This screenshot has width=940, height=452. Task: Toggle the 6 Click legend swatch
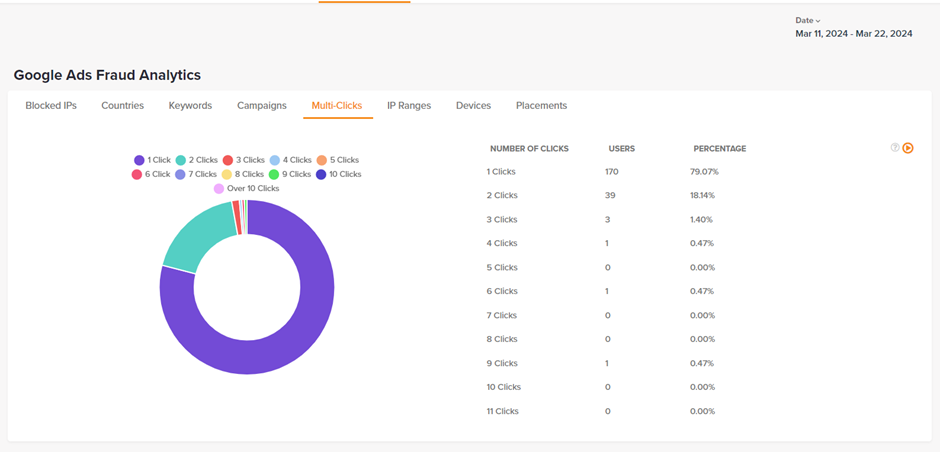point(137,174)
